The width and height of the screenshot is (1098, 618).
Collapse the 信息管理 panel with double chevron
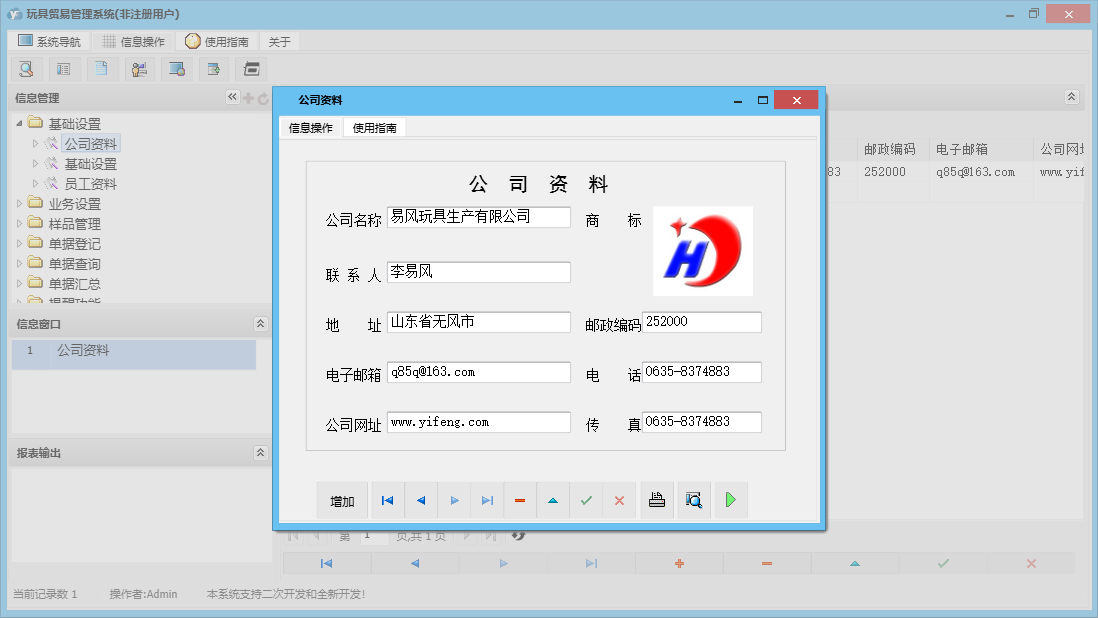[232, 97]
